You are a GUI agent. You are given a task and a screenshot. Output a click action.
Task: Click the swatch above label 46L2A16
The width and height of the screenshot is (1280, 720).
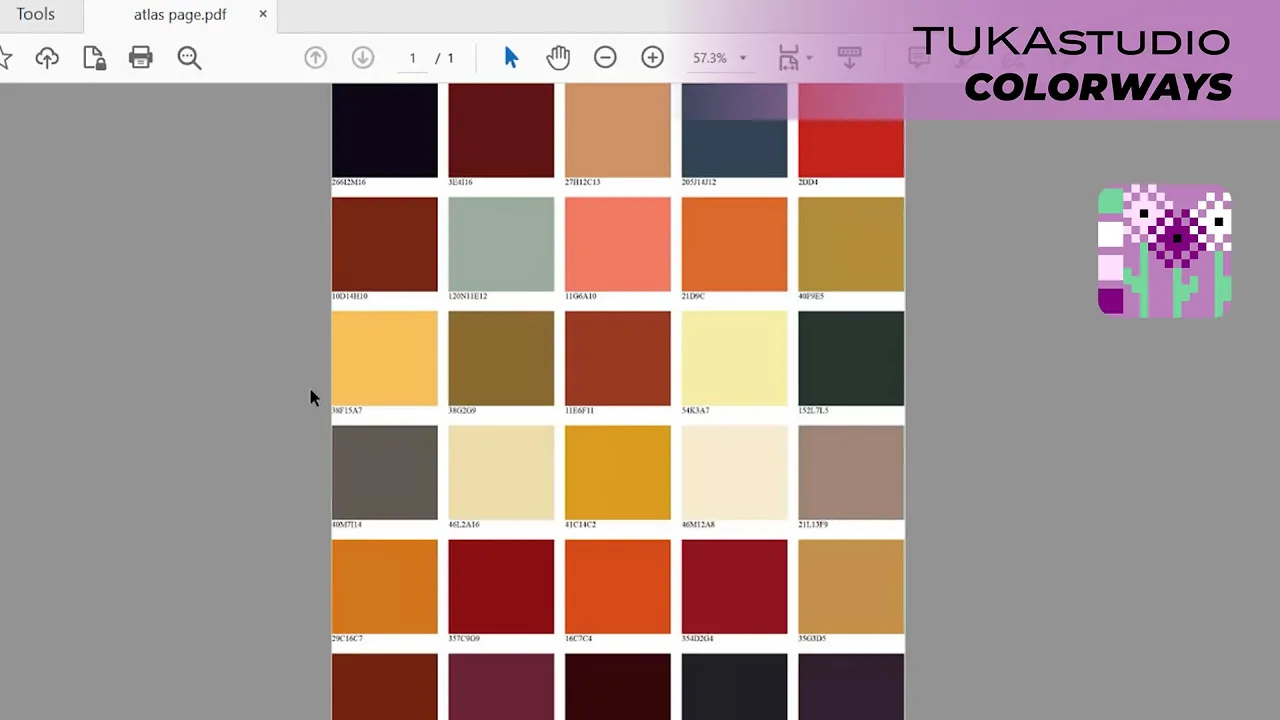click(x=501, y=472)
